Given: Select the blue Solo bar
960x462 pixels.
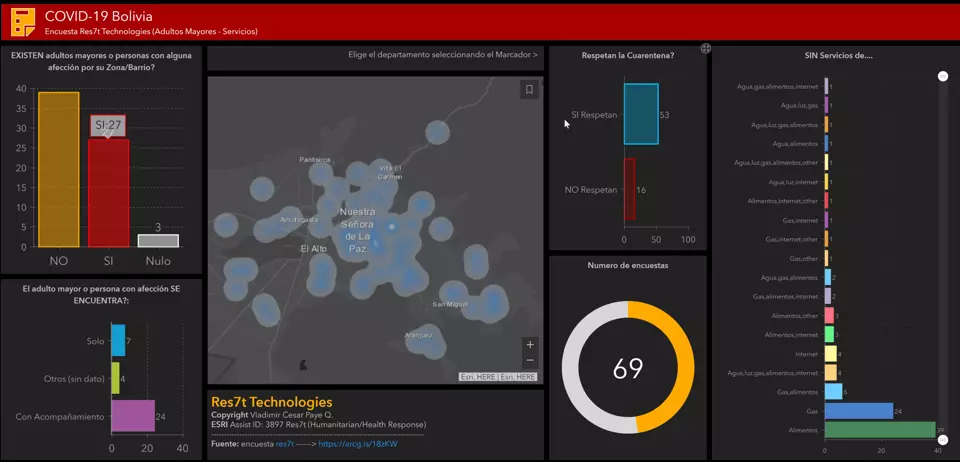Looking at the screenshot, I should [118, 340].
